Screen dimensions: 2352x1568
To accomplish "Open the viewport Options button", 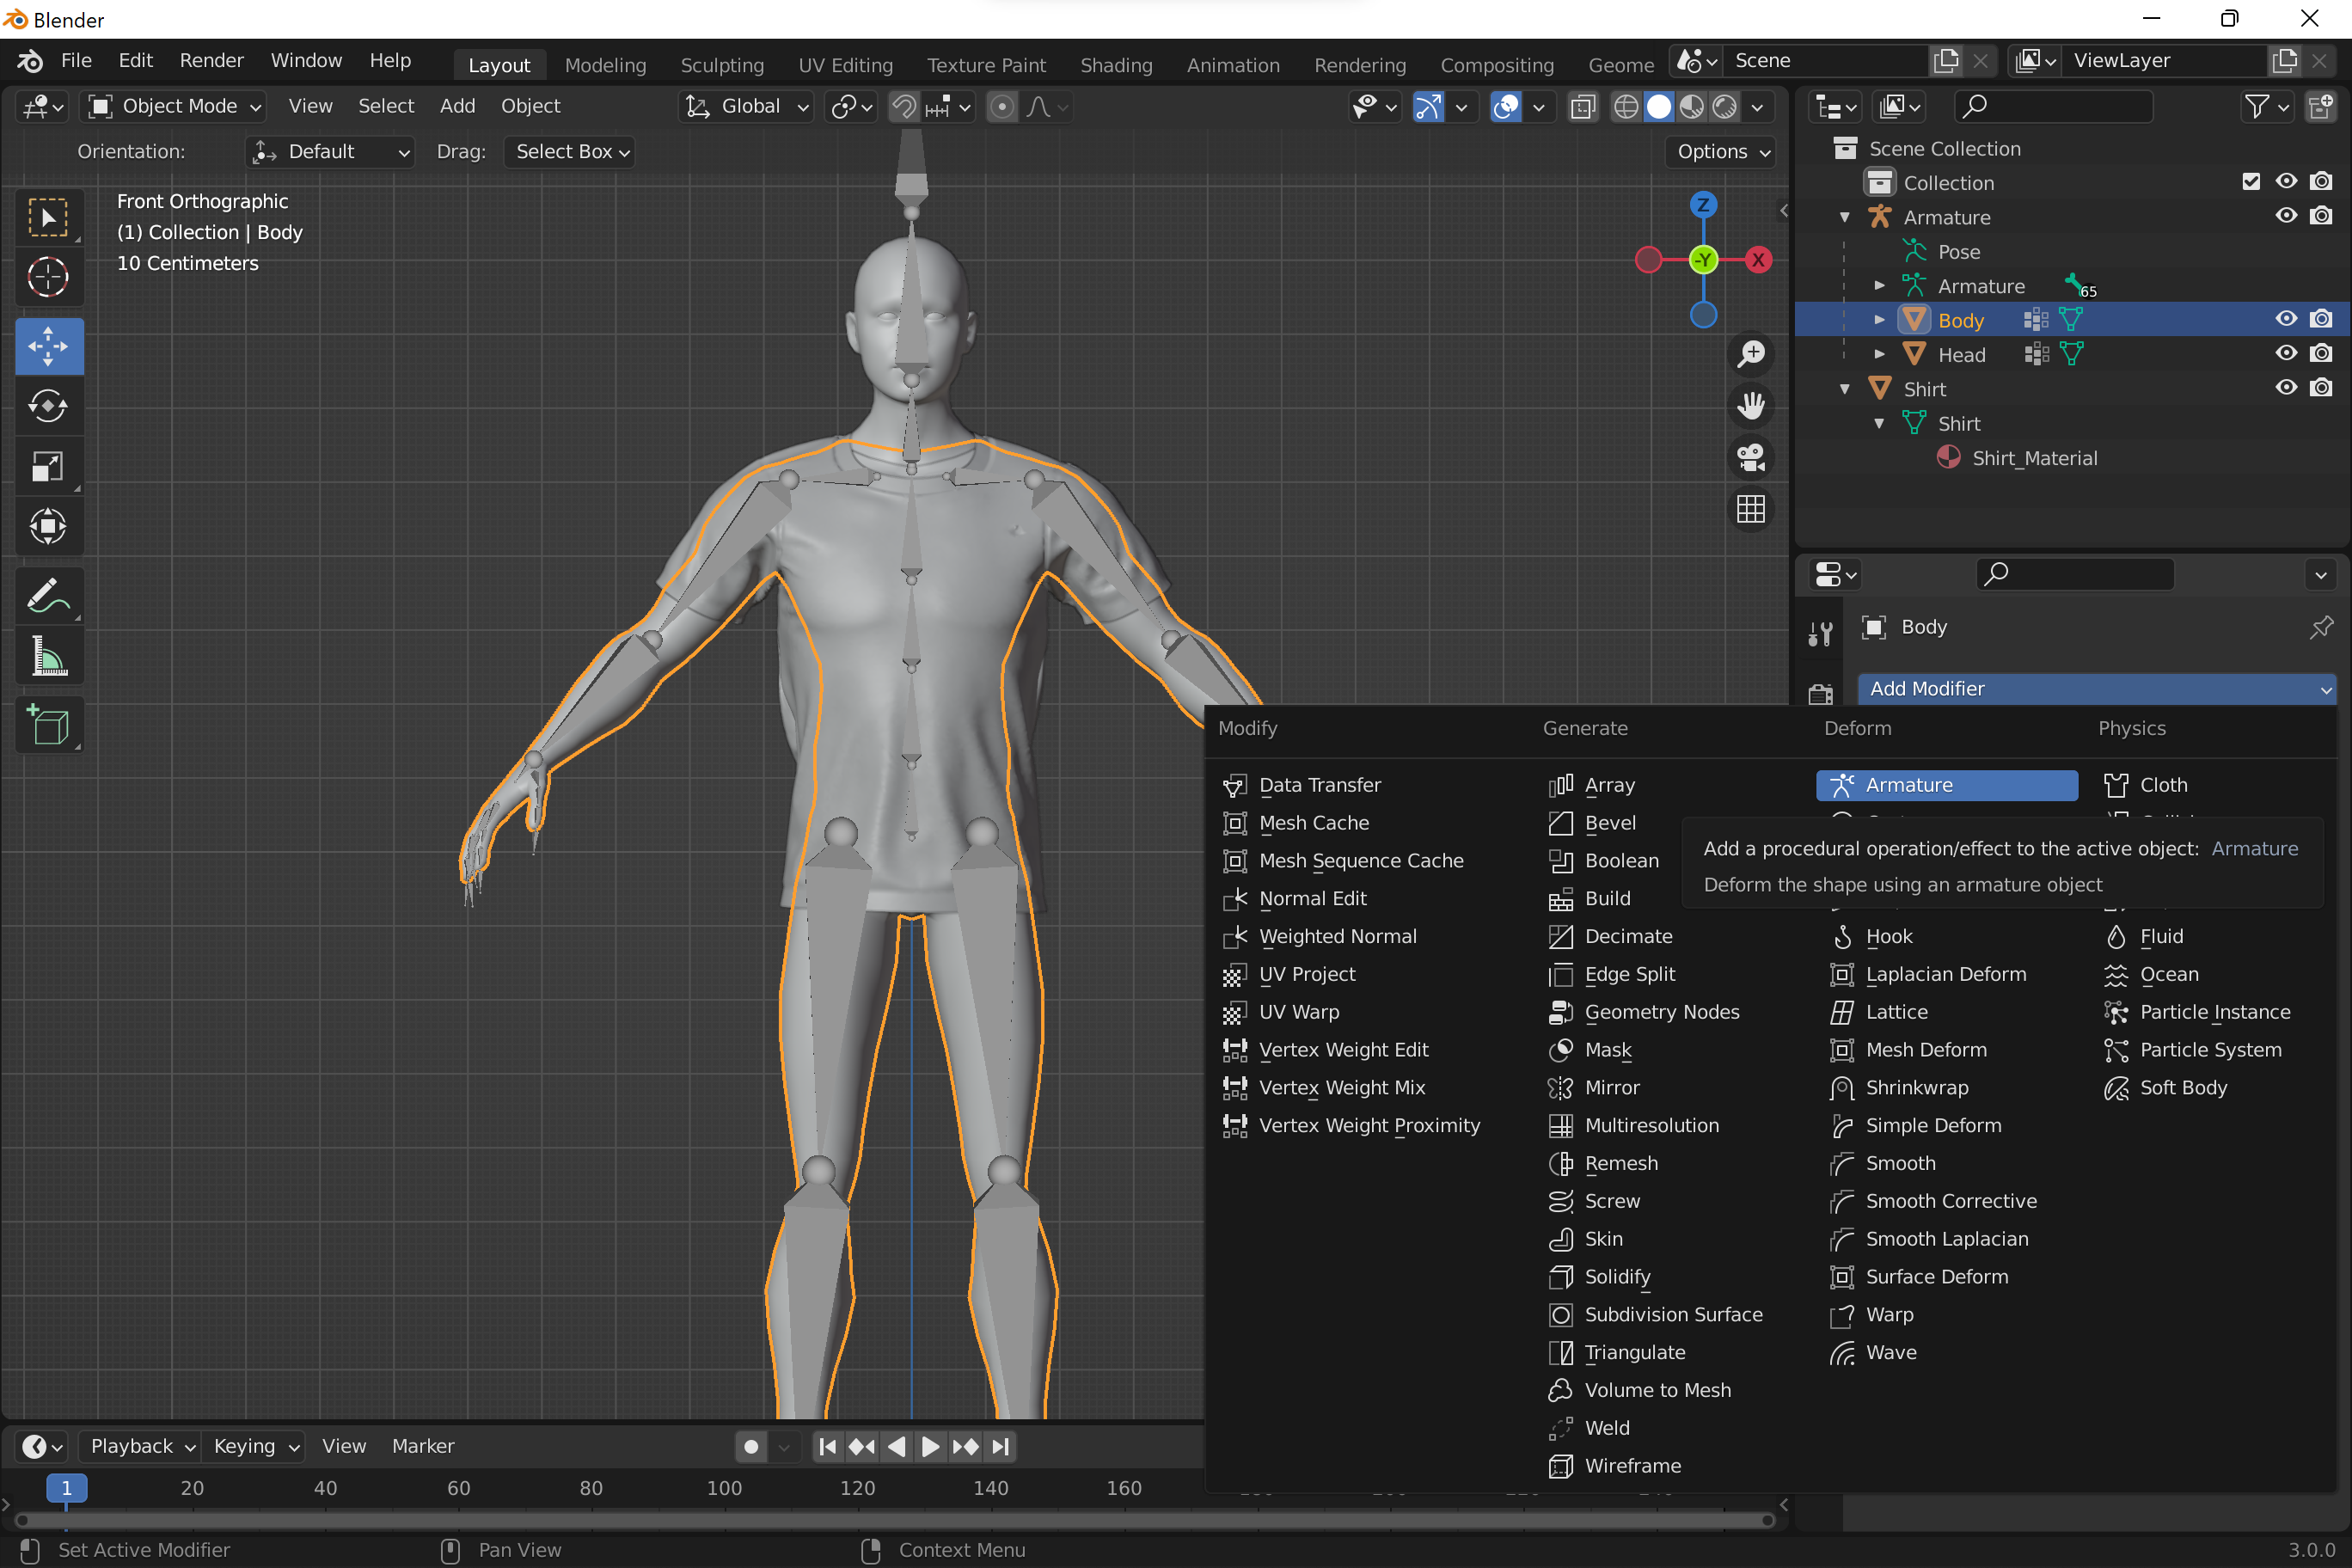I will point(1719,152).
